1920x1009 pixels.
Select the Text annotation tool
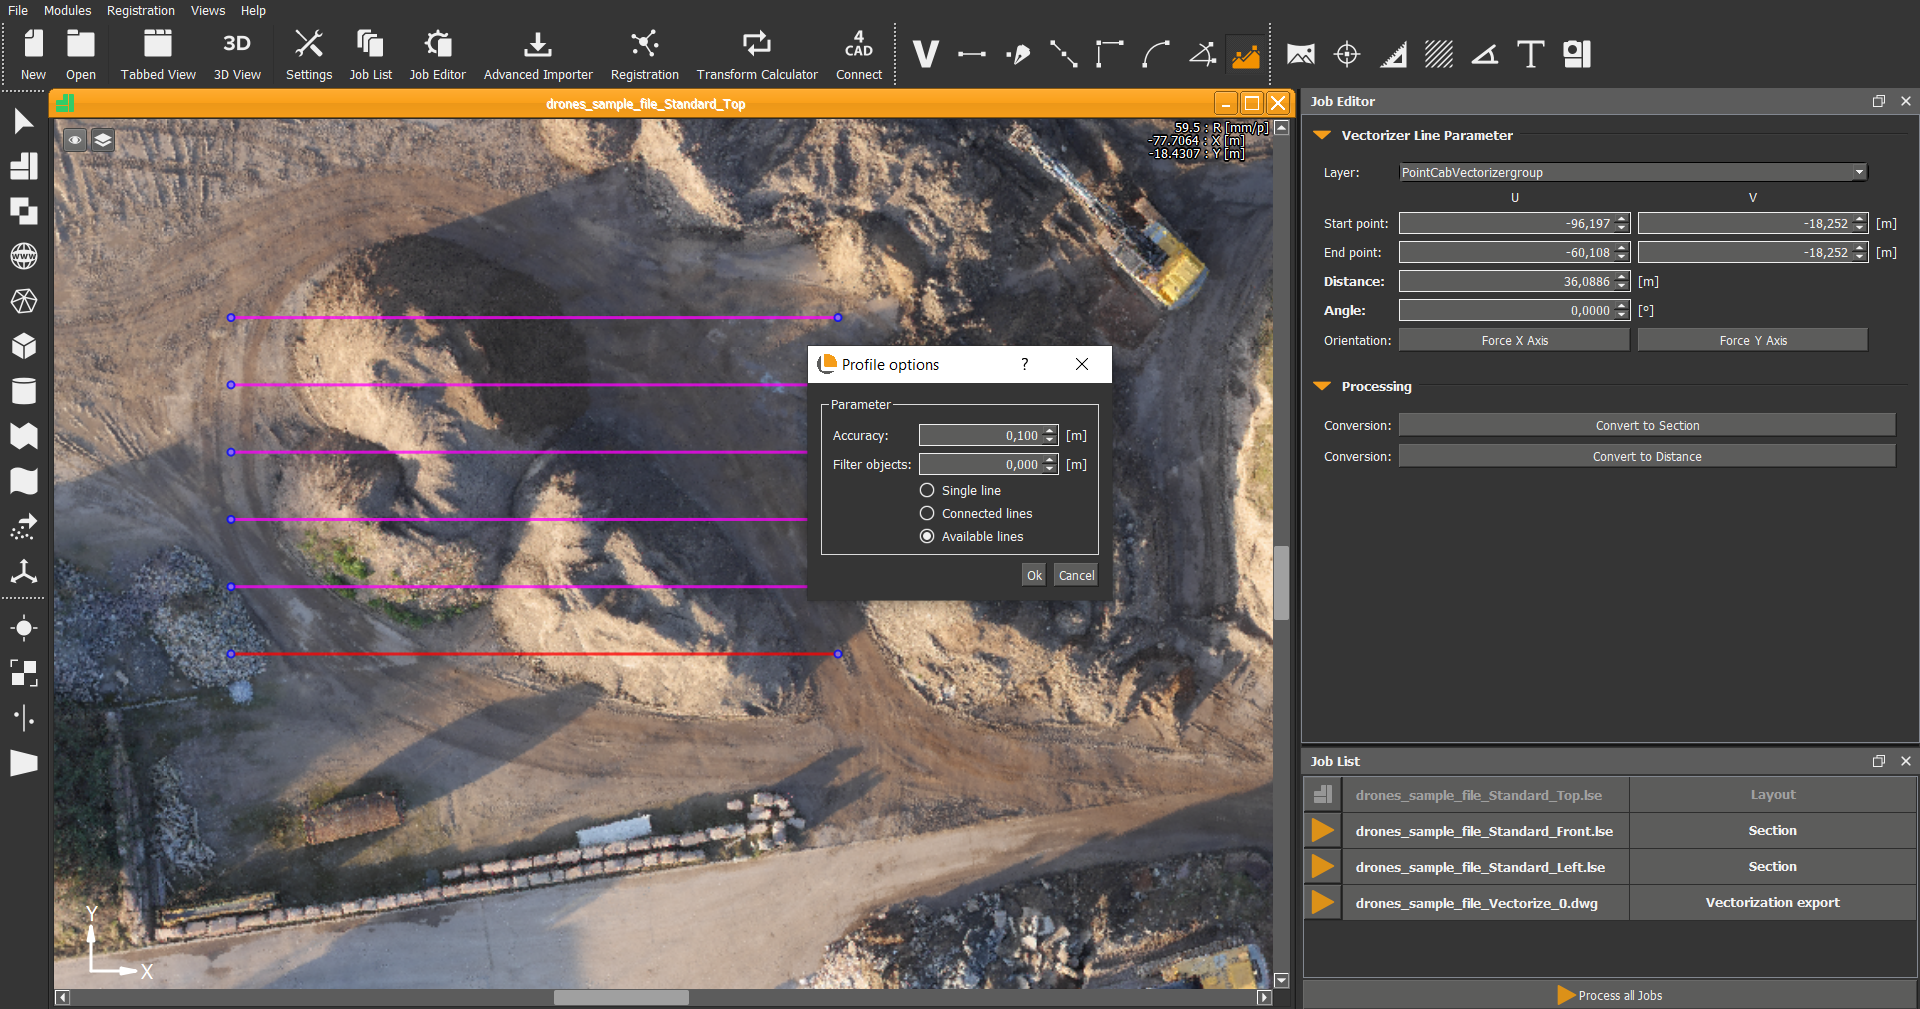tap(1530, 54)
